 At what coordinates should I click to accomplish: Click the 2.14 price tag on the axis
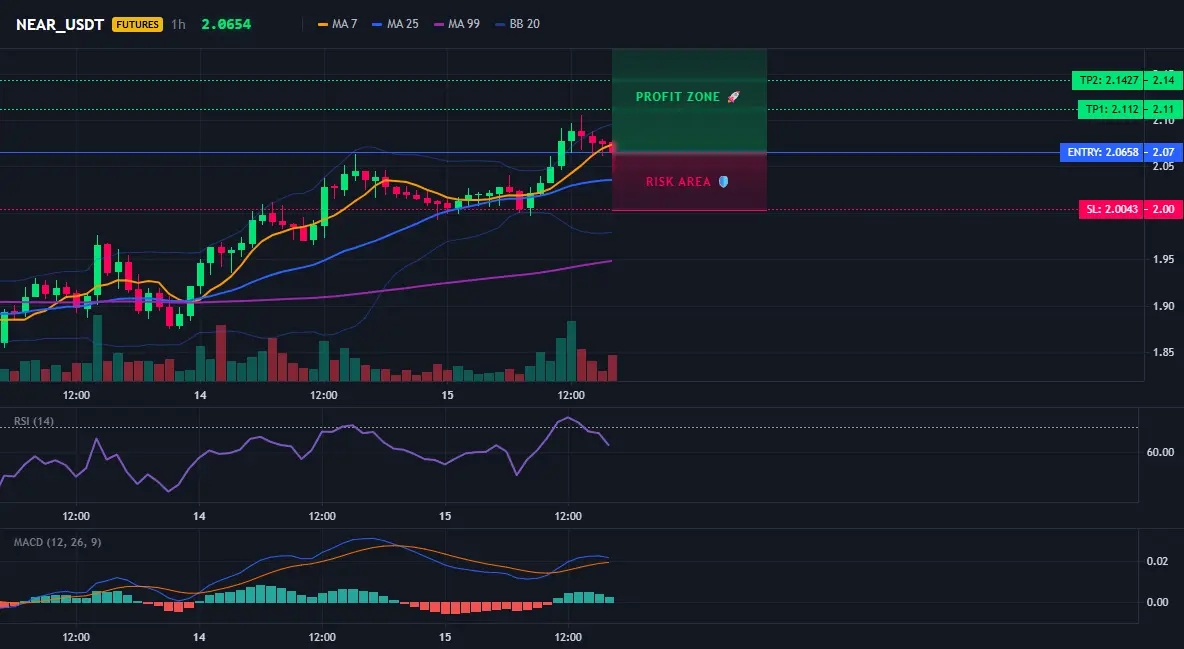point(1163,80)
